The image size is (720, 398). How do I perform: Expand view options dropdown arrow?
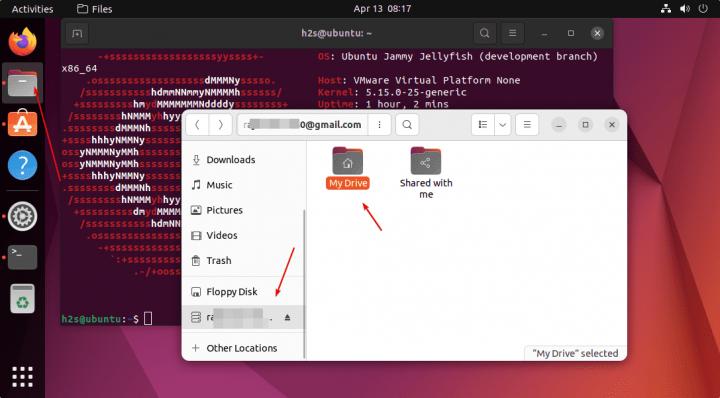click(503, 124)
